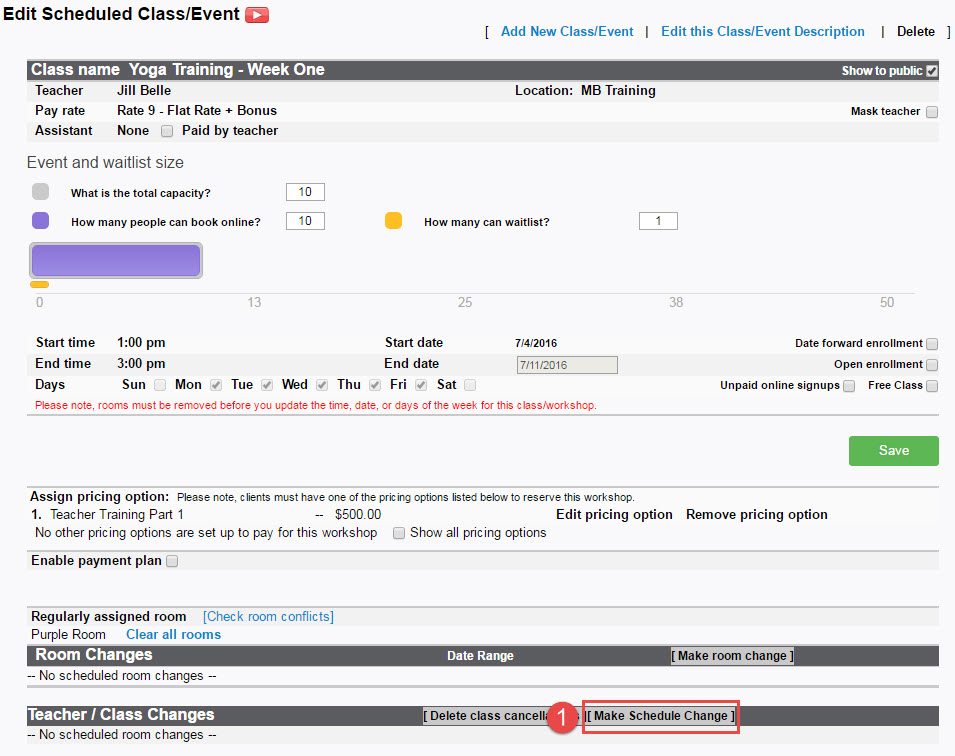This screenshot has height=756, width=955.
Task: Play the red video tutorial icon
Action: click(x=256, y=15)
